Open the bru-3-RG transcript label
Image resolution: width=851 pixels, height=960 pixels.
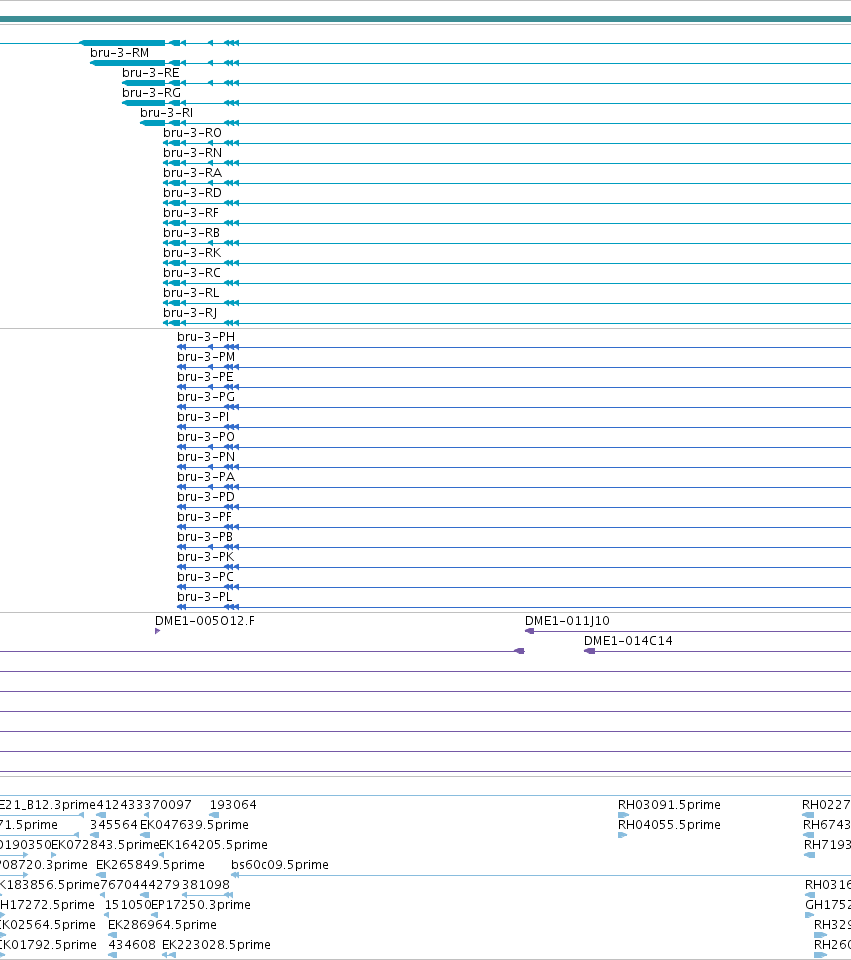pos(151,93)
